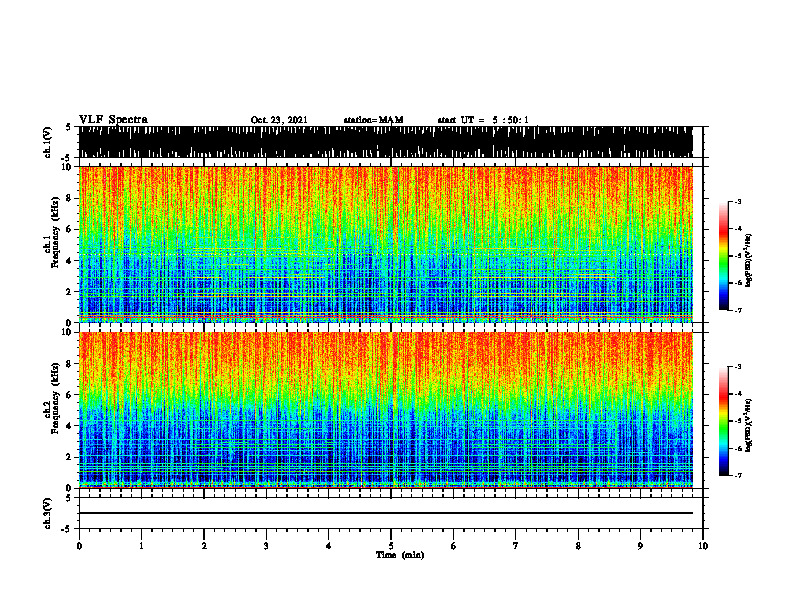Click the ch.1 frequency axis "10" tick label

pos(69,167)
